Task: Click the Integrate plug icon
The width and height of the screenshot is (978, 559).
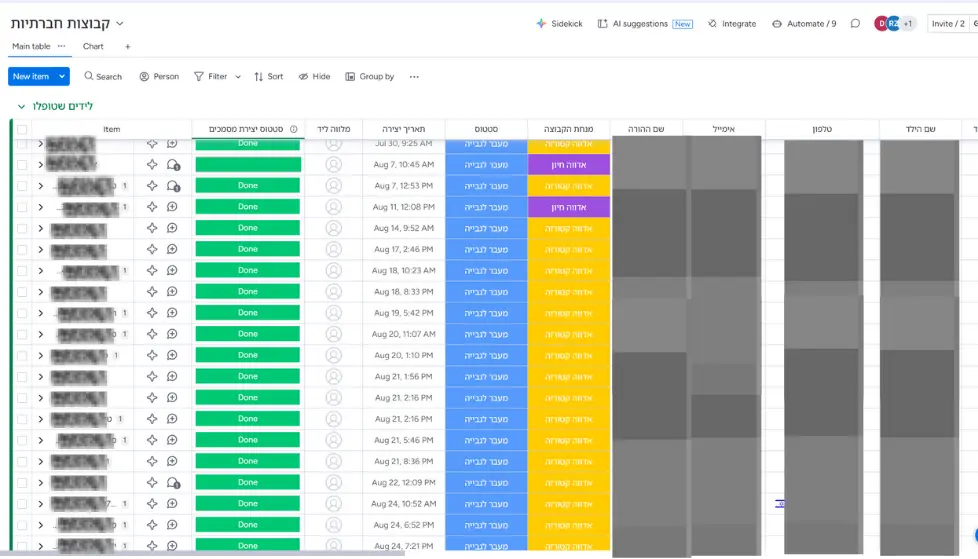Action: 712,24
